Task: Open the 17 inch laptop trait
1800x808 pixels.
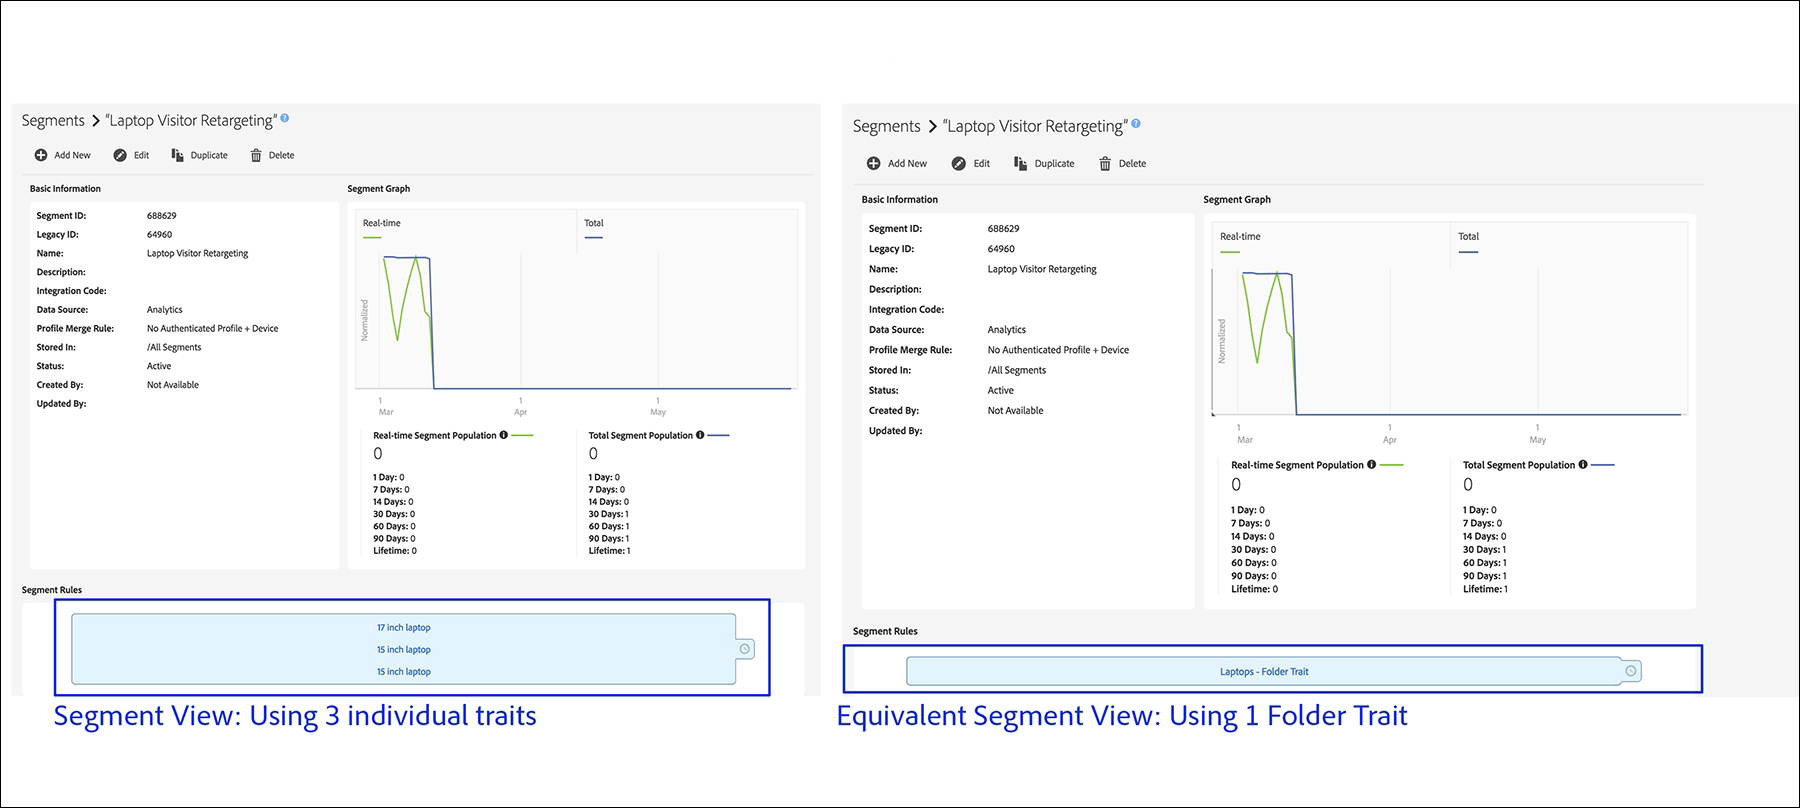Action: click(x=404, y=628)
